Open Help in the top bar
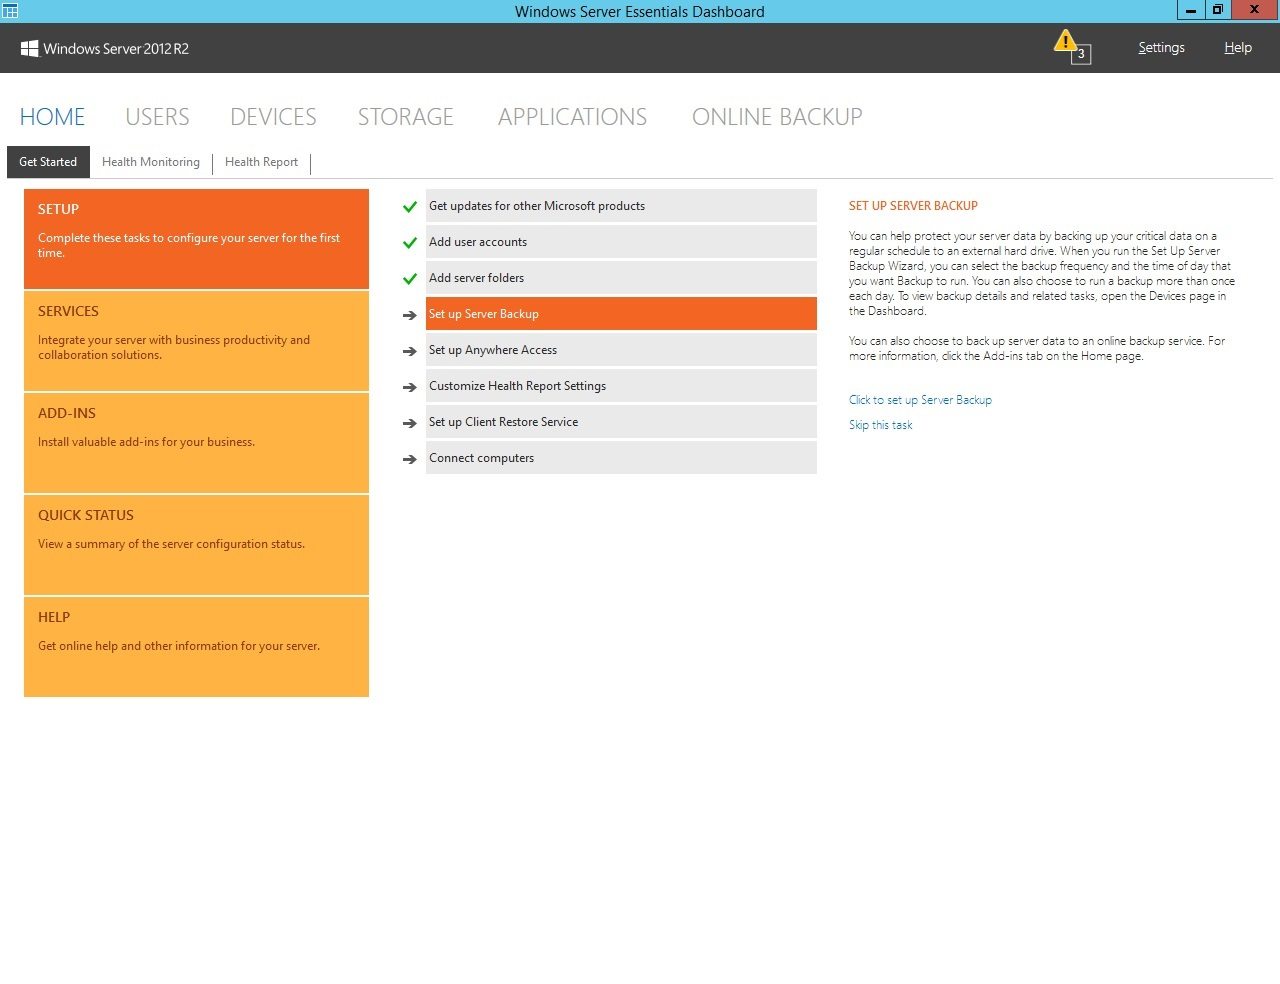1280x984 pixels. pos(1238,47)
